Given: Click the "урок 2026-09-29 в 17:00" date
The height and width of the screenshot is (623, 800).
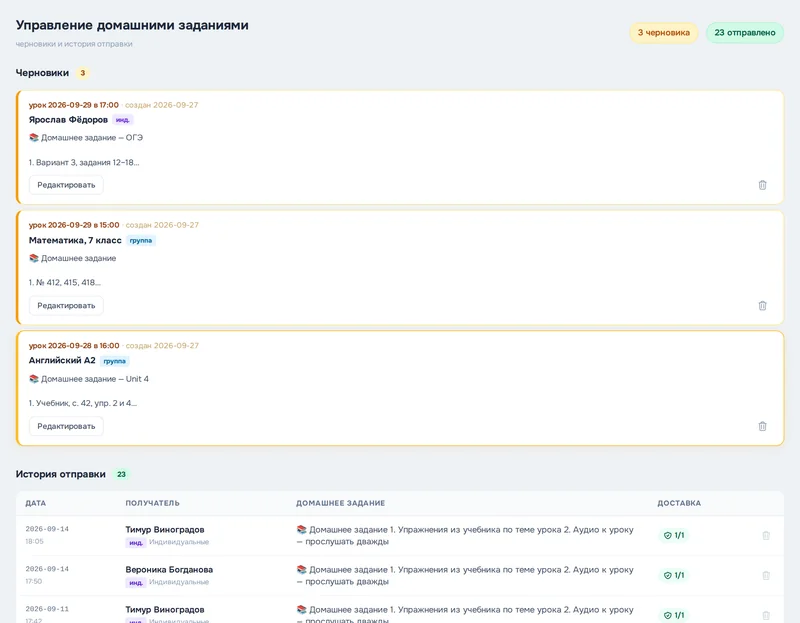Looking at the screenshot, I should pos(73,105).
